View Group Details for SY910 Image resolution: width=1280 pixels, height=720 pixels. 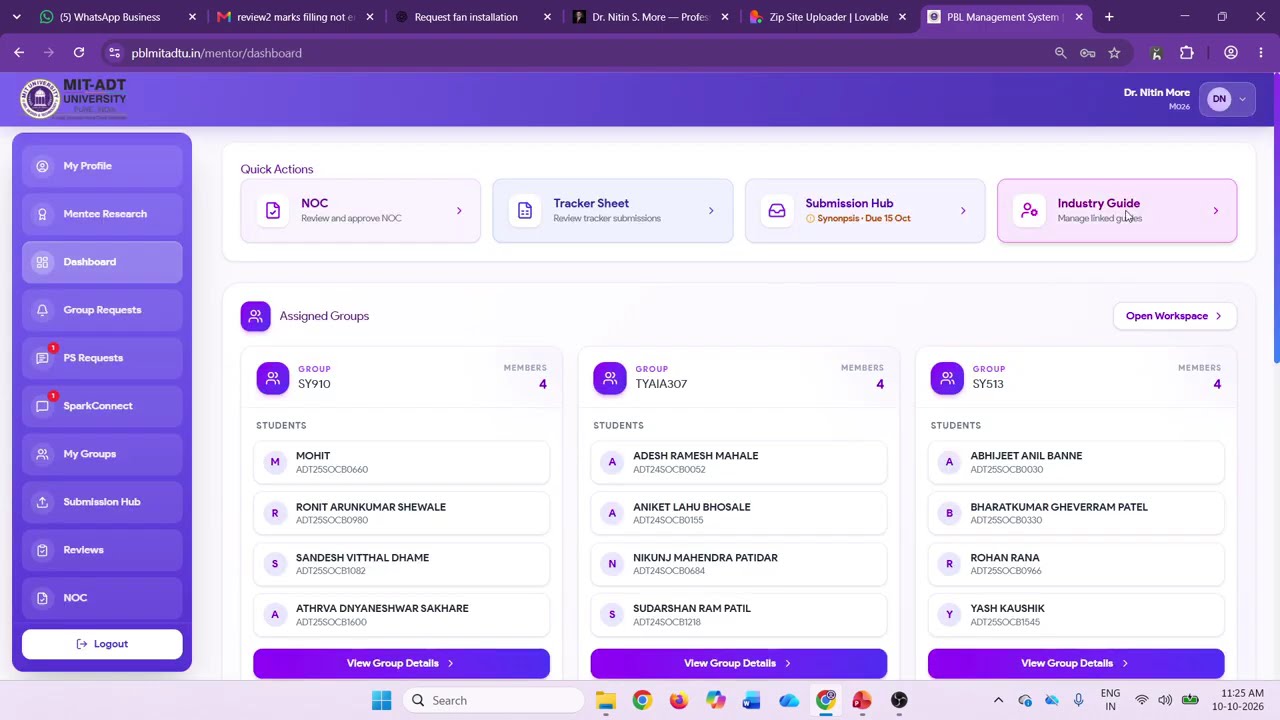coord(401,663)
